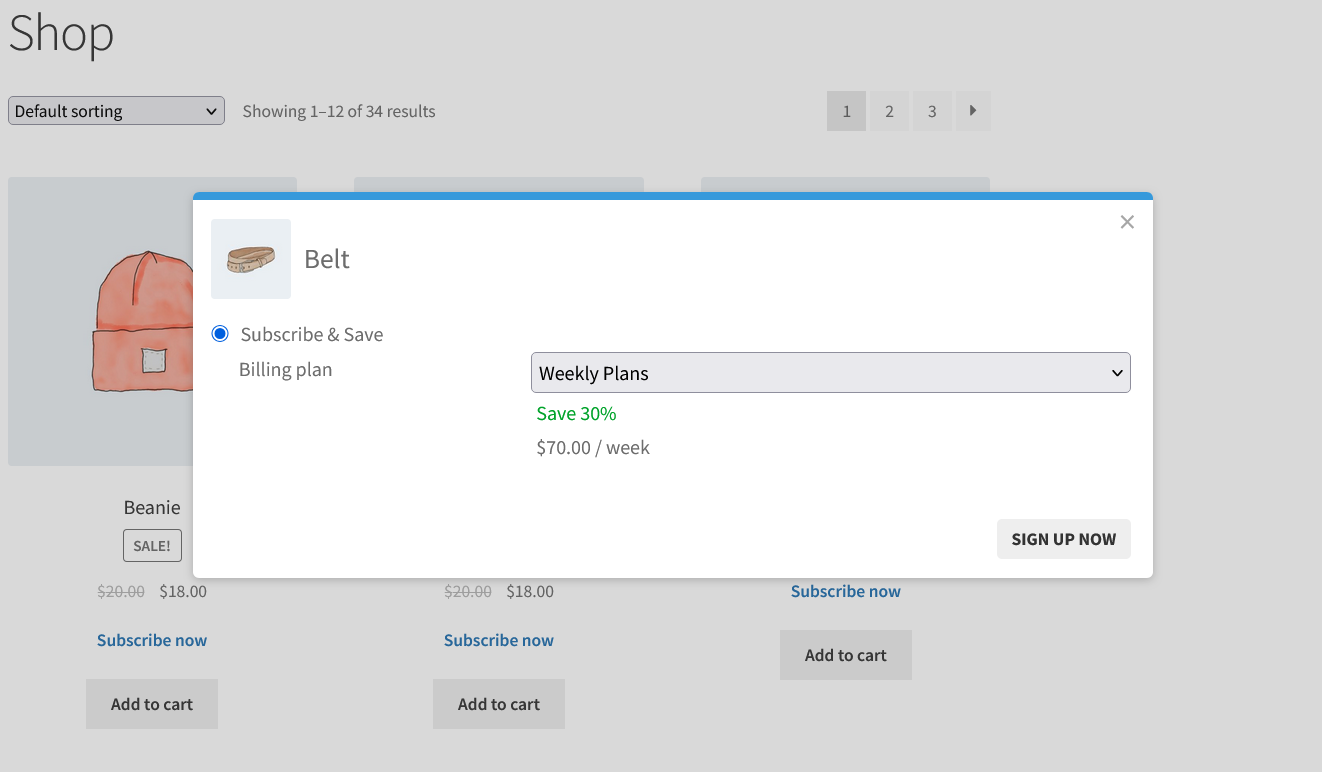Go to results page 3
Viewport: 1322px width, 772px height.
932,111
